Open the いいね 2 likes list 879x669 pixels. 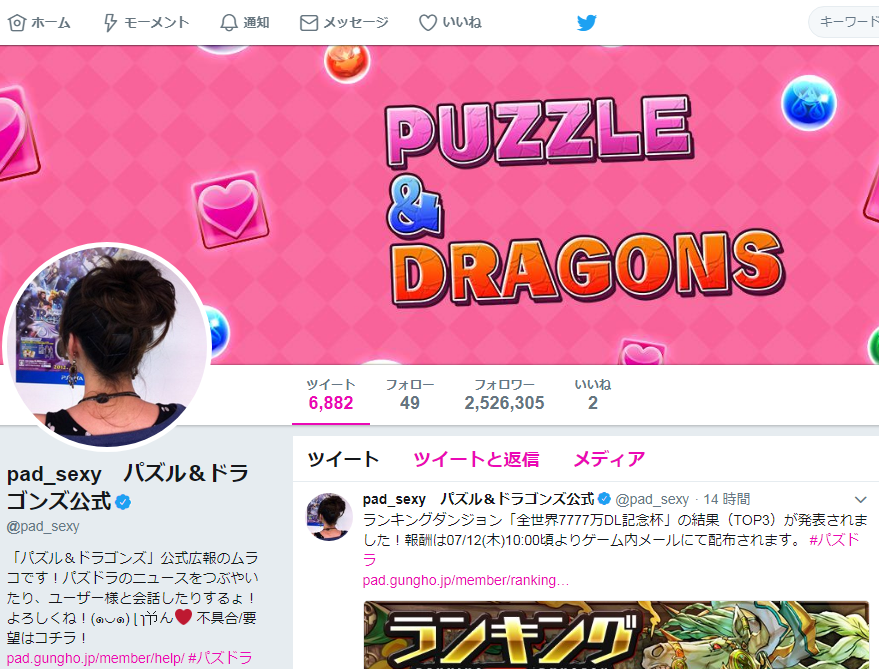593,394
